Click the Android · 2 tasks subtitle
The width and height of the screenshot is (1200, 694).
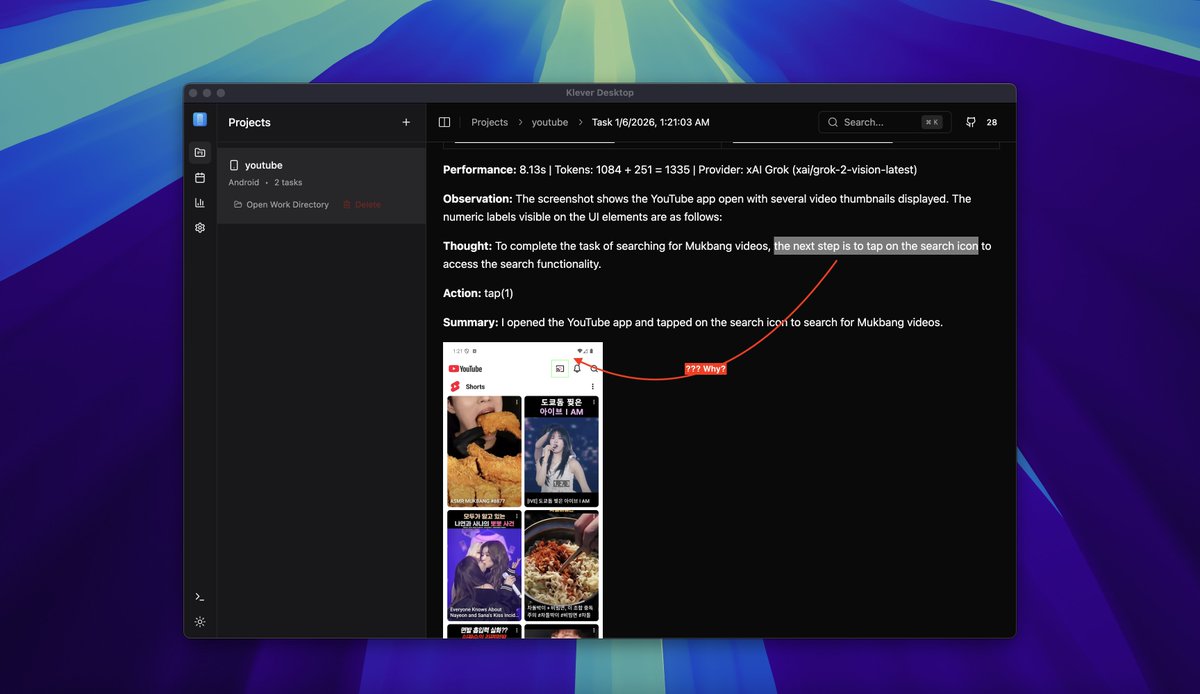click(x=265, y=182)
